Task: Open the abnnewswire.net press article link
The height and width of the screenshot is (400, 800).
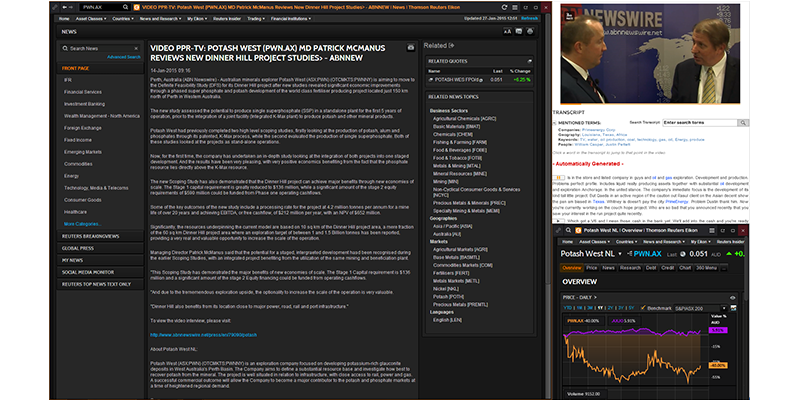Action: tap(204, 335)
